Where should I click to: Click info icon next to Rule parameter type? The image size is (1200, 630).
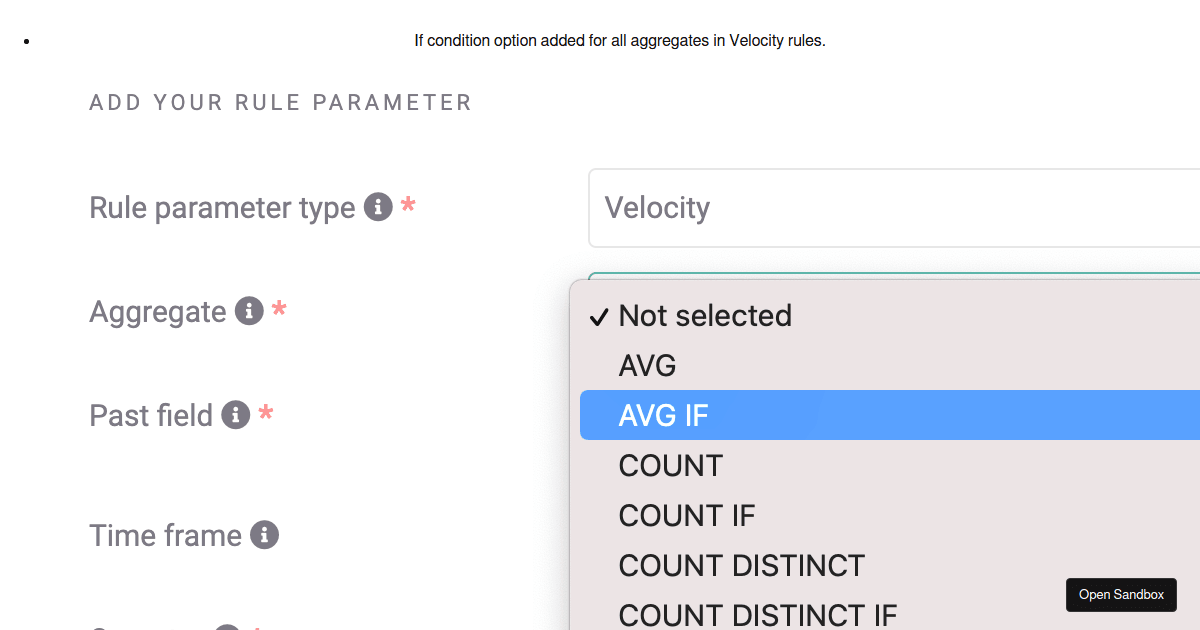pyautogui.click(x=377, y=207)
